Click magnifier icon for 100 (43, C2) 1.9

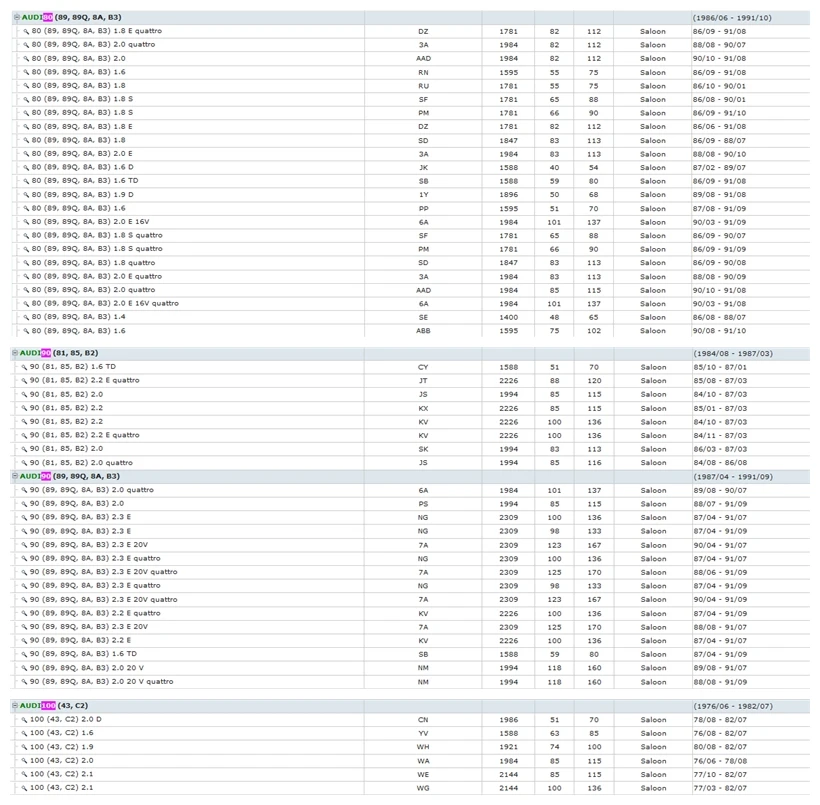click(24, 747)
